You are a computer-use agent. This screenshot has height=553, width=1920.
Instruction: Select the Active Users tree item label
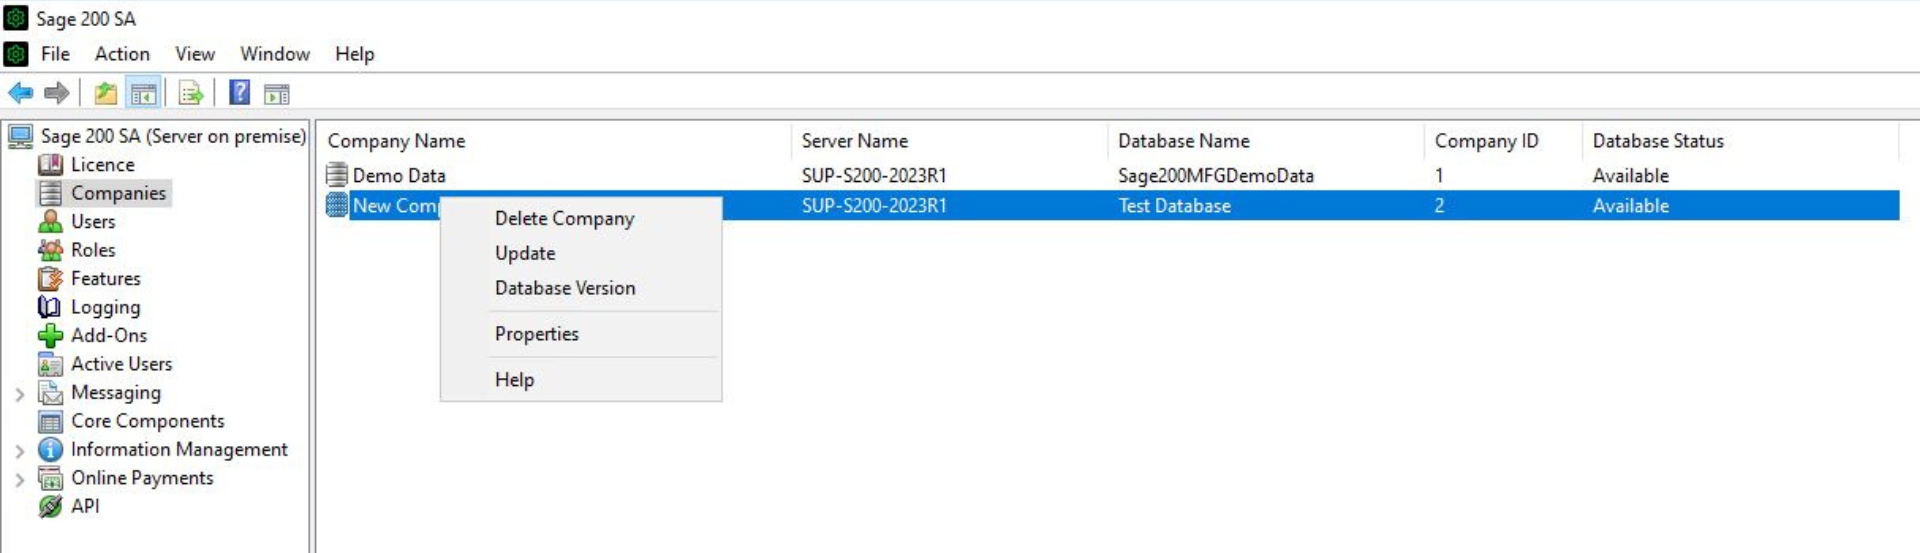coord(122,364)
